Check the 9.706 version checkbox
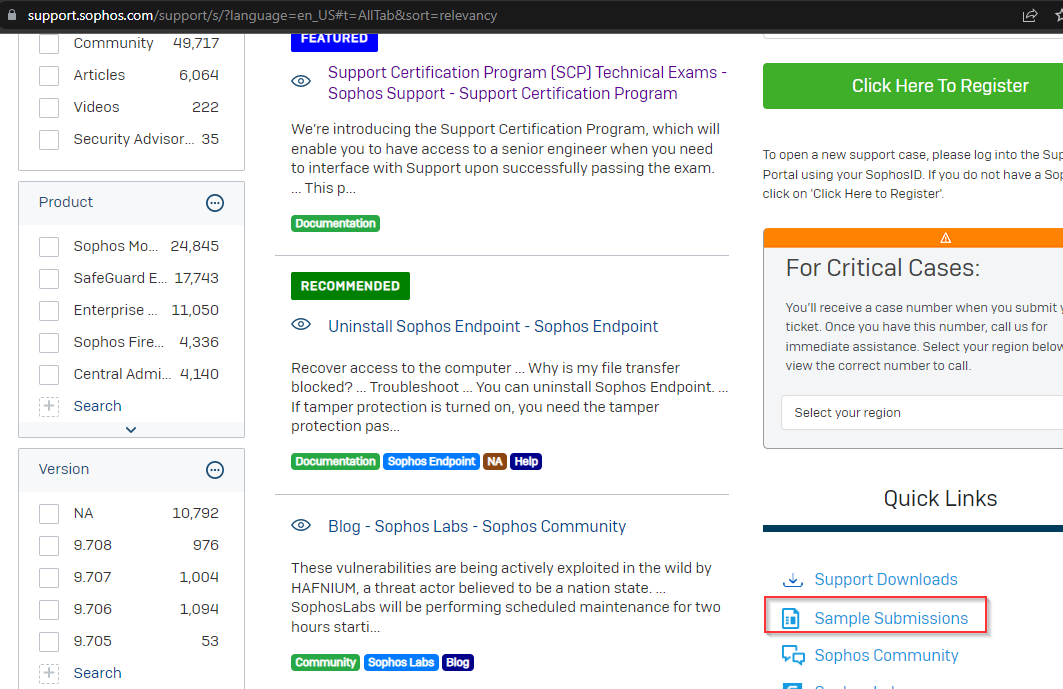Viewport: 1063px width, 689px height. (49, 610)
